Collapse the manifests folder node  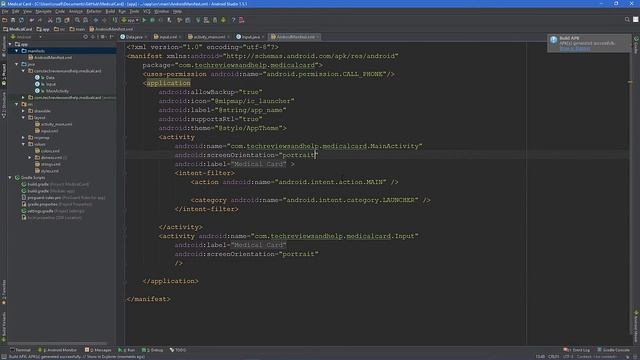click(17, 51)
